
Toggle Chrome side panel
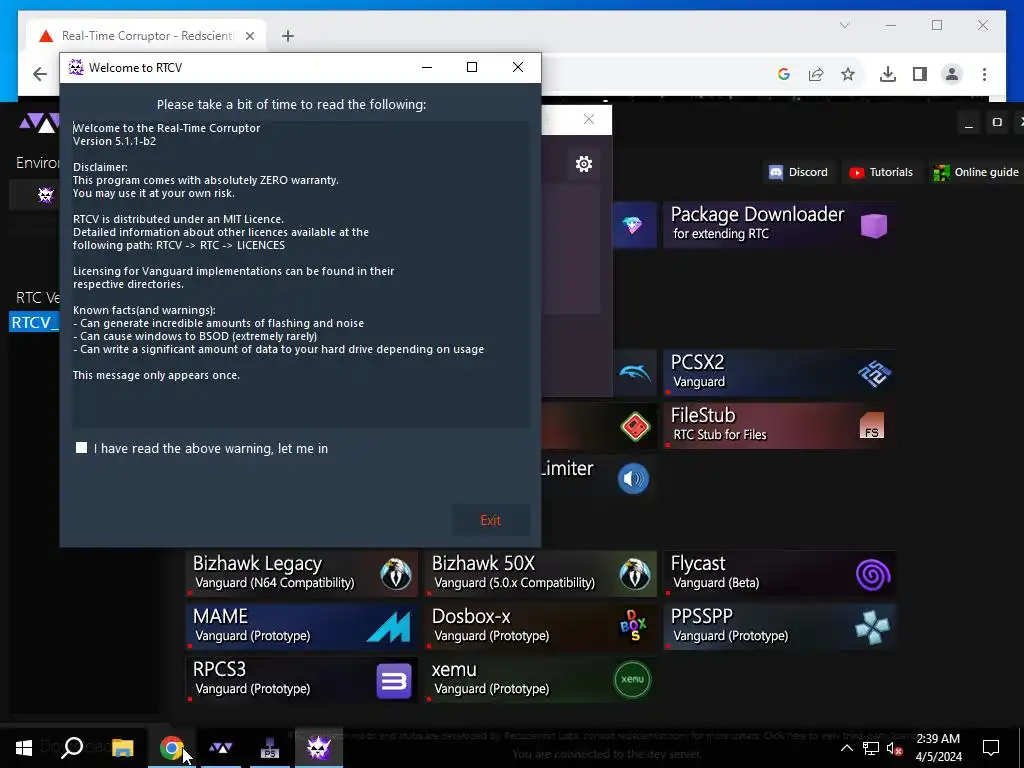tap(920, 74)
